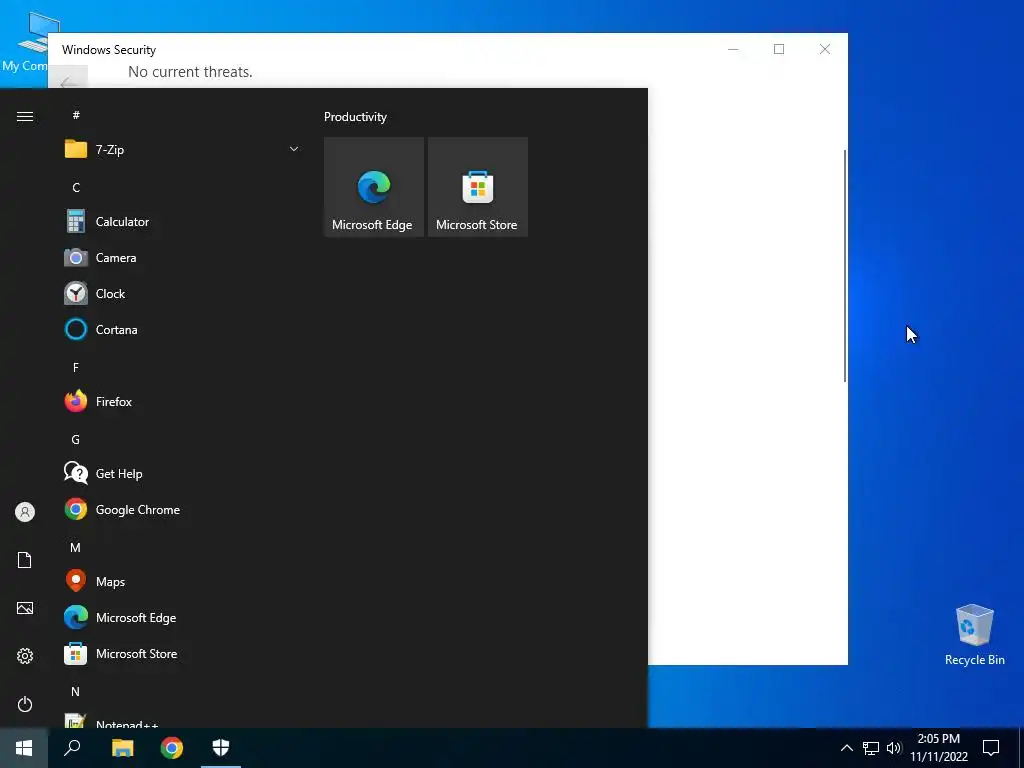Open the Clock app

183,293
